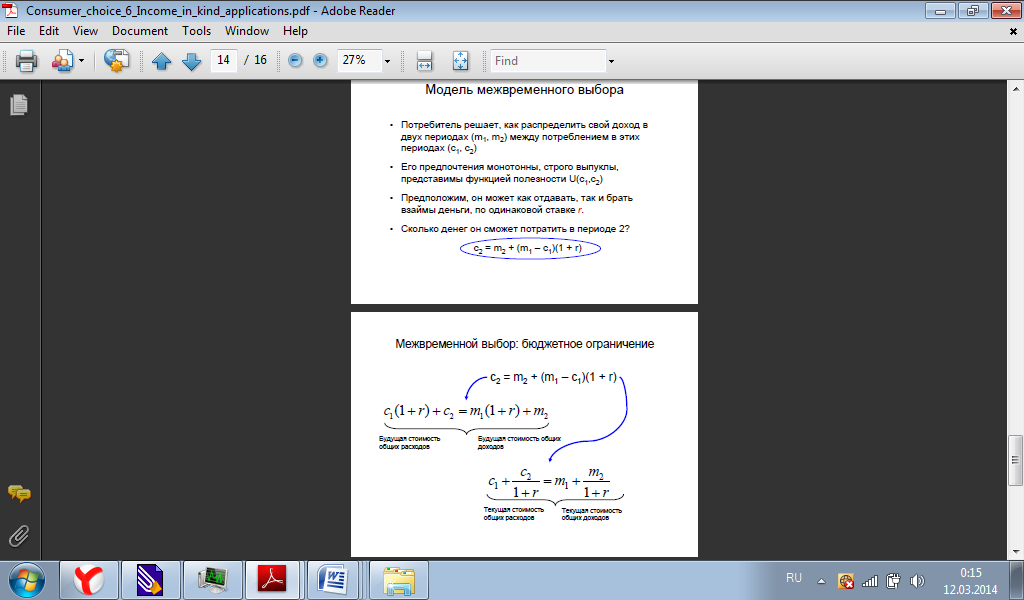Click the clock showing 0:15
The height and width of the screenshot is (600, 1024).
(x=970, y=573)
